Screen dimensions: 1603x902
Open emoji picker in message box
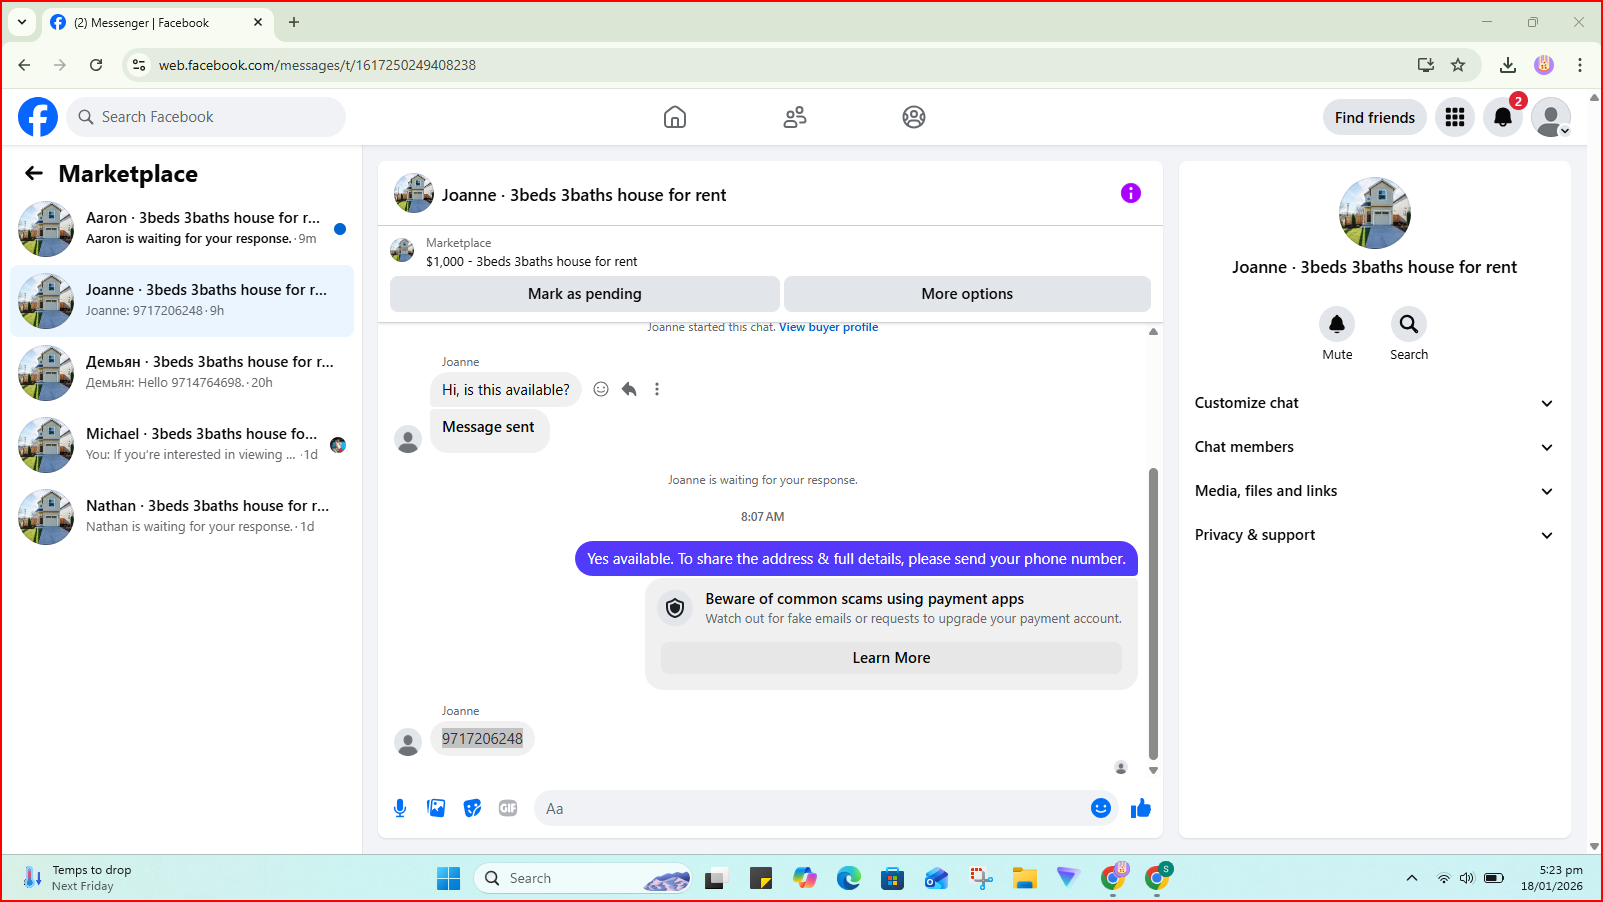tap(1101, 808)
